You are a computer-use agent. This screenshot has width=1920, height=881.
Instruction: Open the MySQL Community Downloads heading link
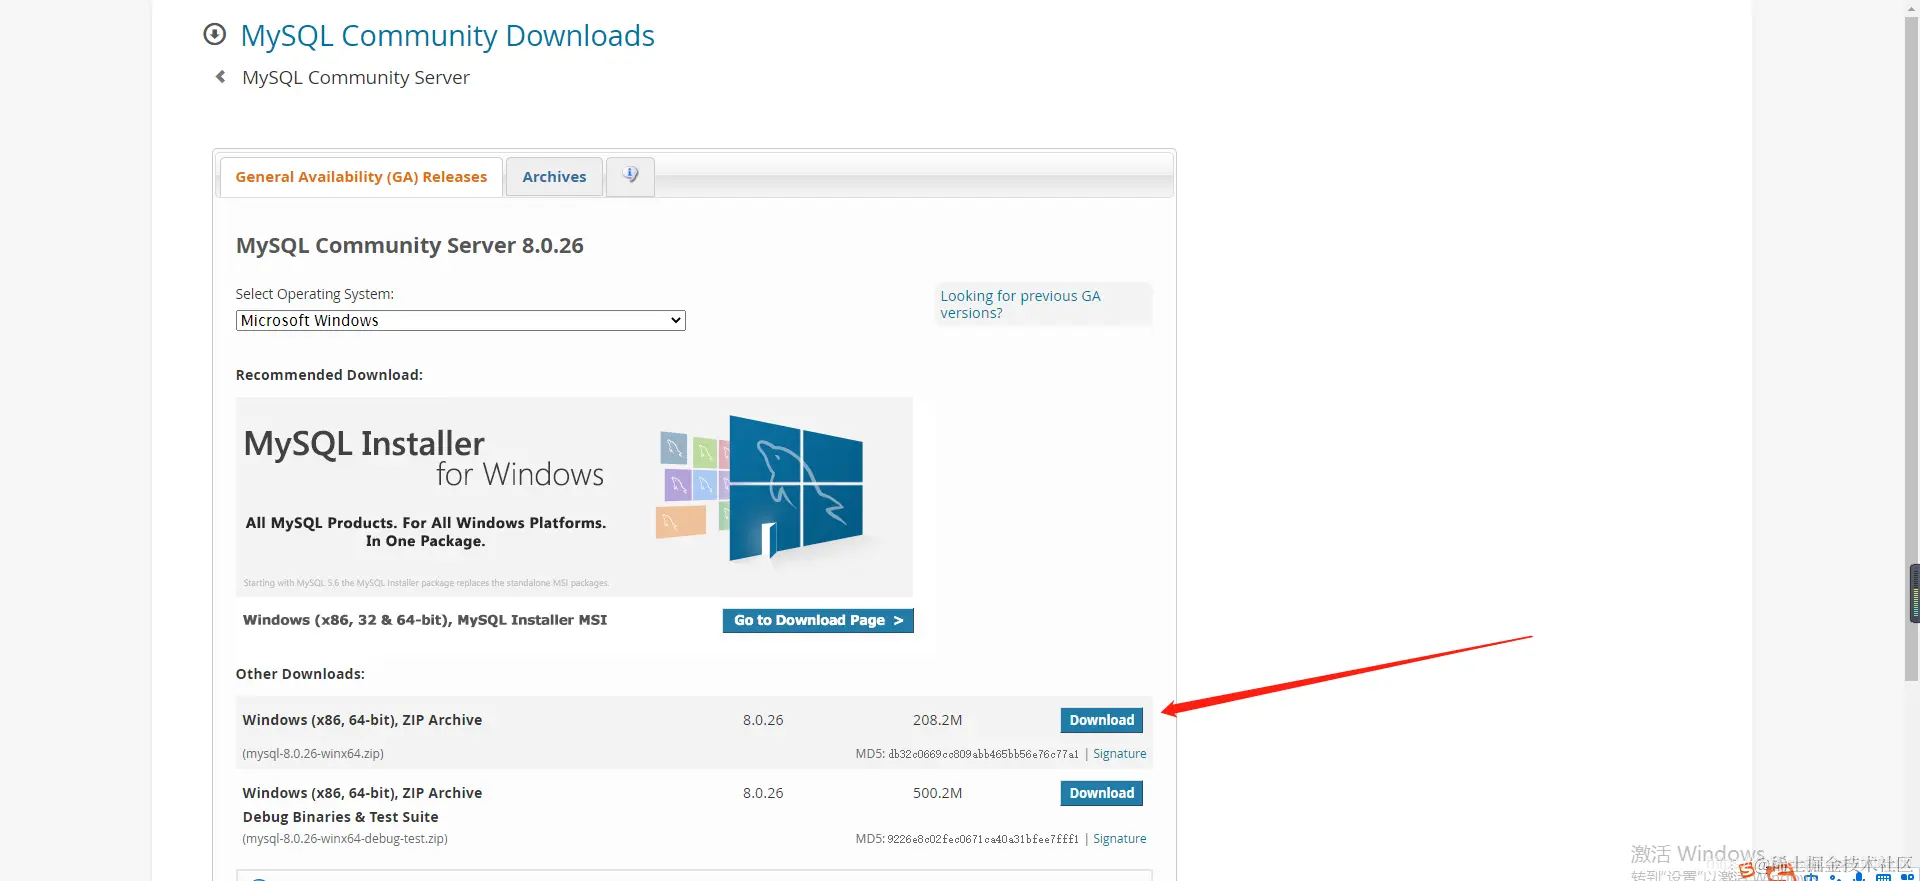[447, 36]
